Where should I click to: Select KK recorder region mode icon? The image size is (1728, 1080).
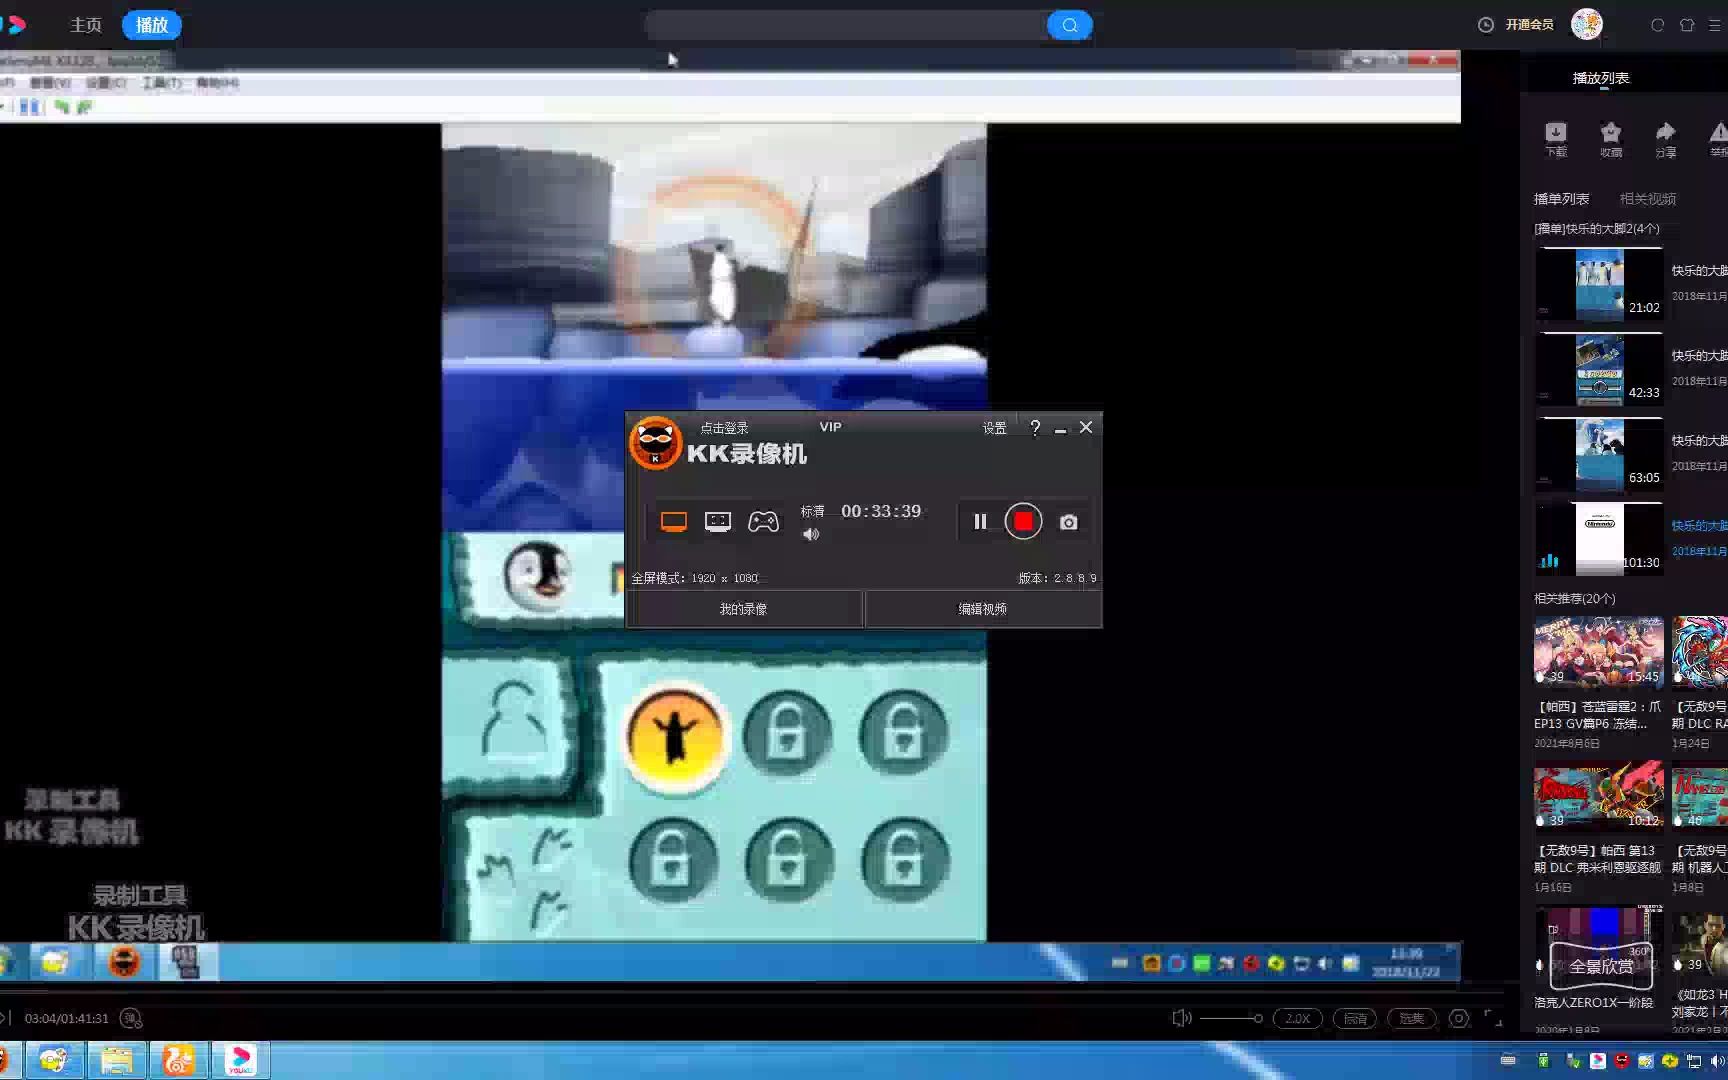(x=717, y=522)
